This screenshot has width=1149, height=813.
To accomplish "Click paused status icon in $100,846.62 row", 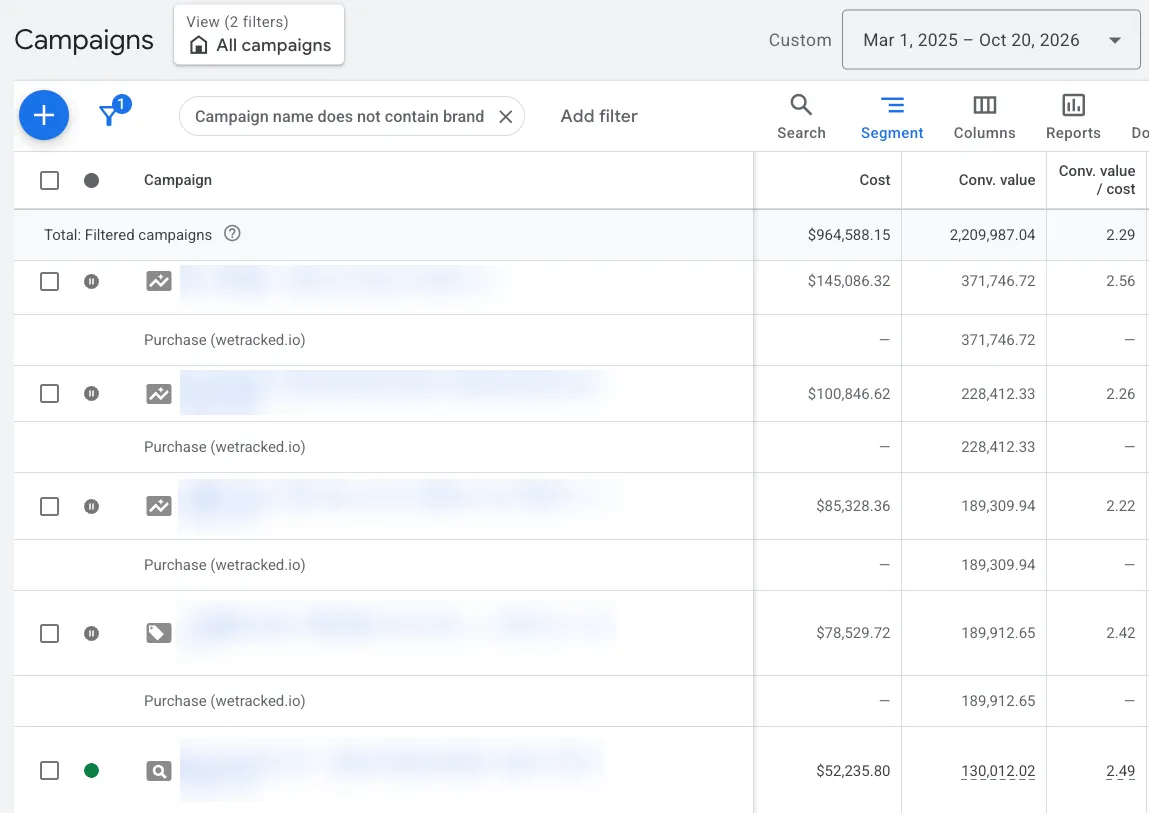I will (x=92, y=394).
